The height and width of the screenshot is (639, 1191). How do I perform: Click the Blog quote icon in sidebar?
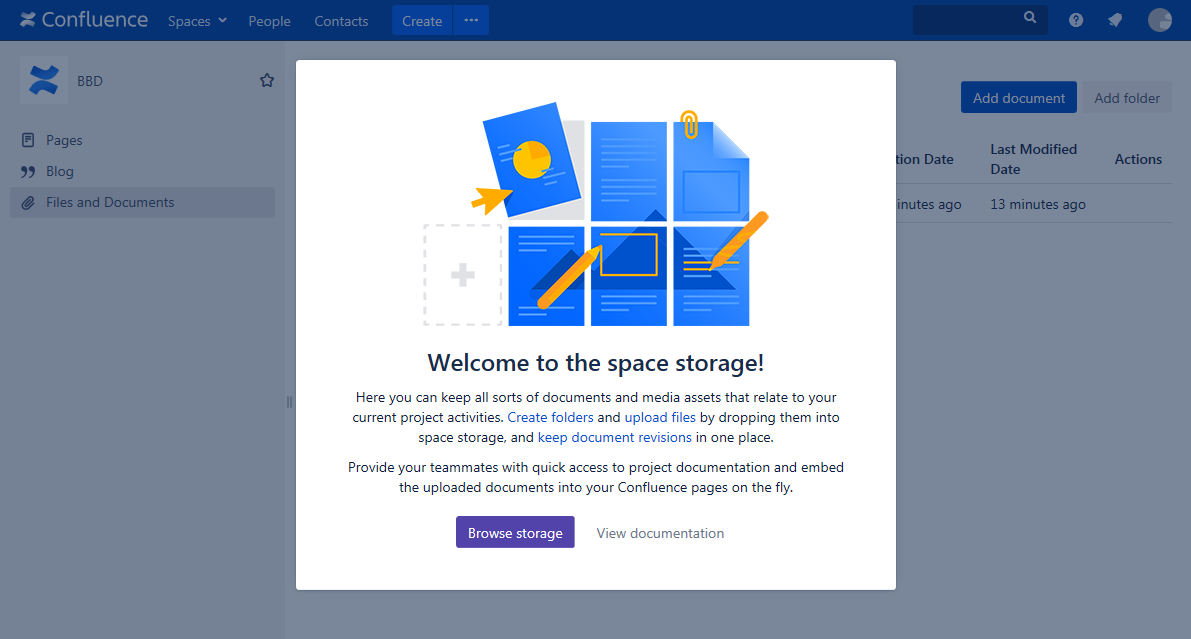[x=28, y=172]
